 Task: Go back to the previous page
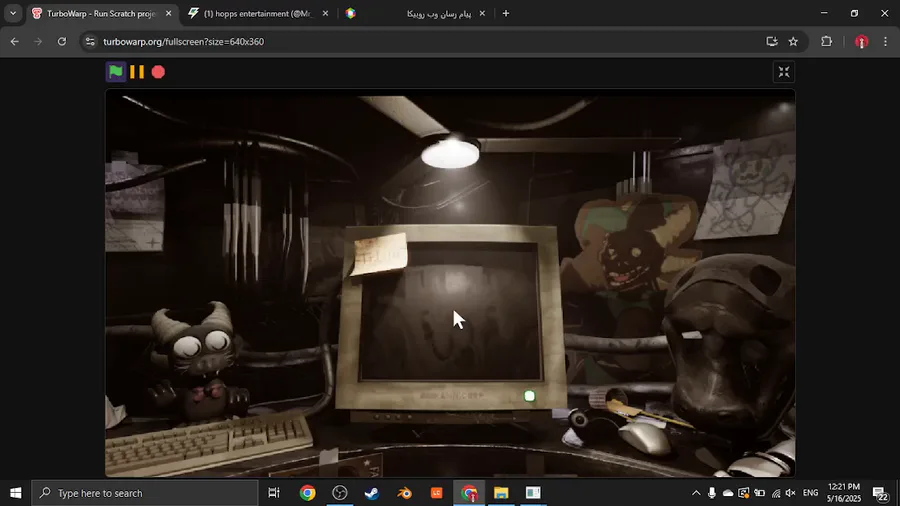pos(15,41)
